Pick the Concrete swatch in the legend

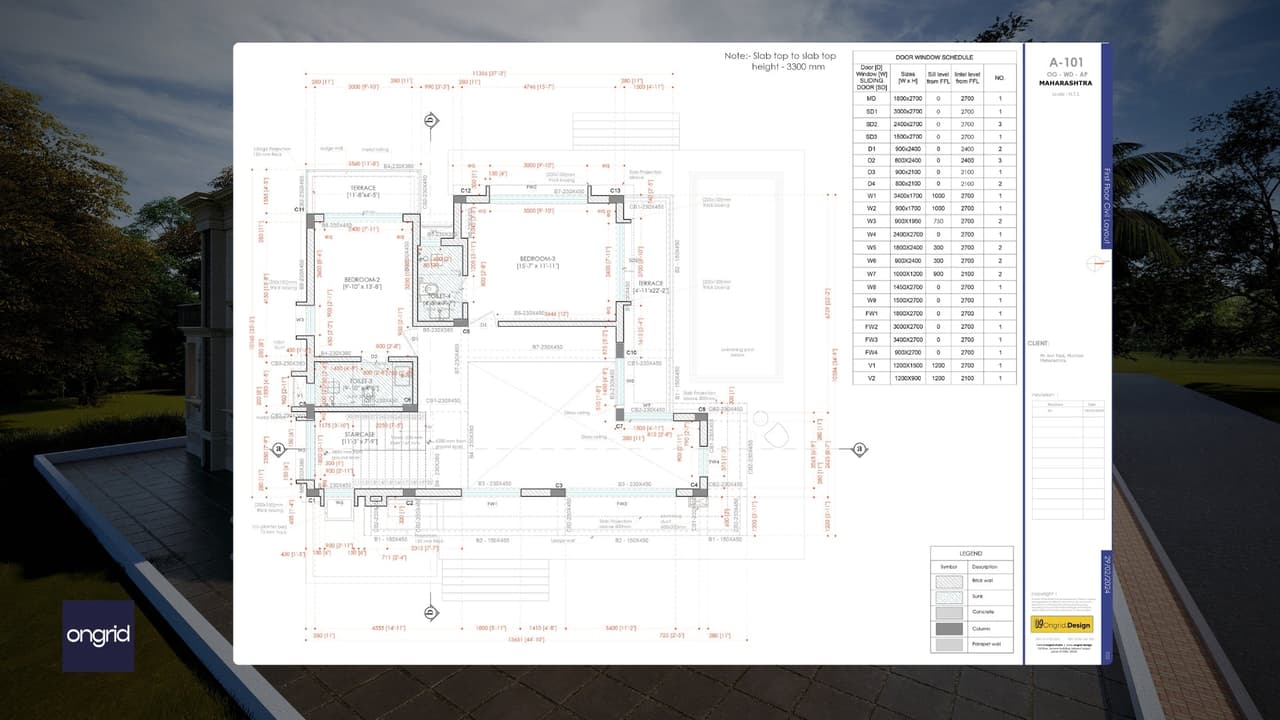tap(947, 612)
